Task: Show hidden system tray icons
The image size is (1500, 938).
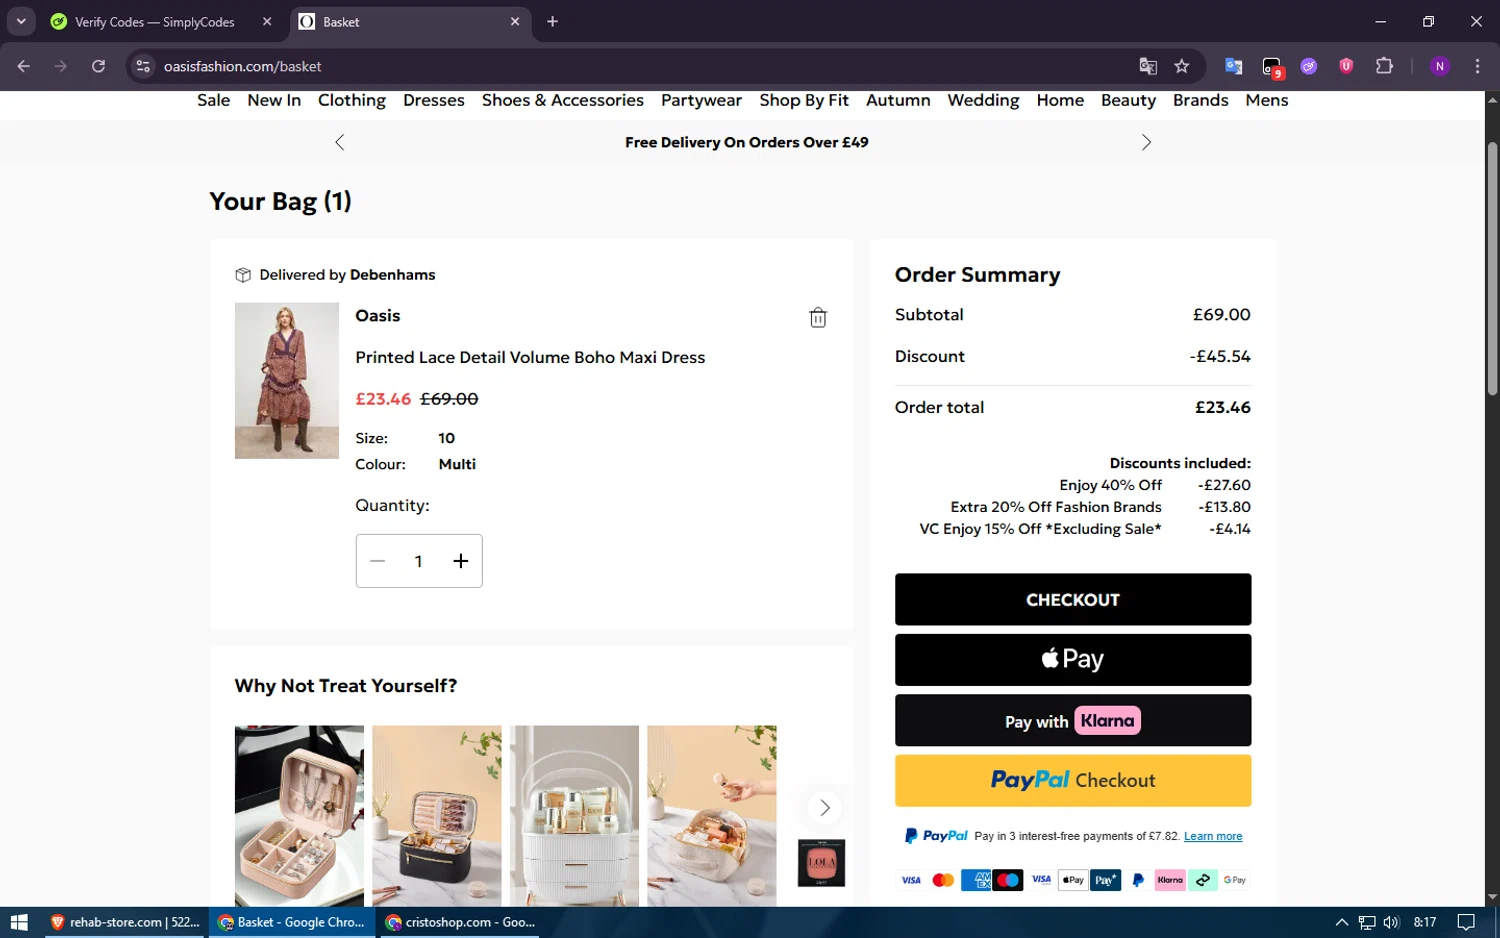Action: click(1342, 922)
